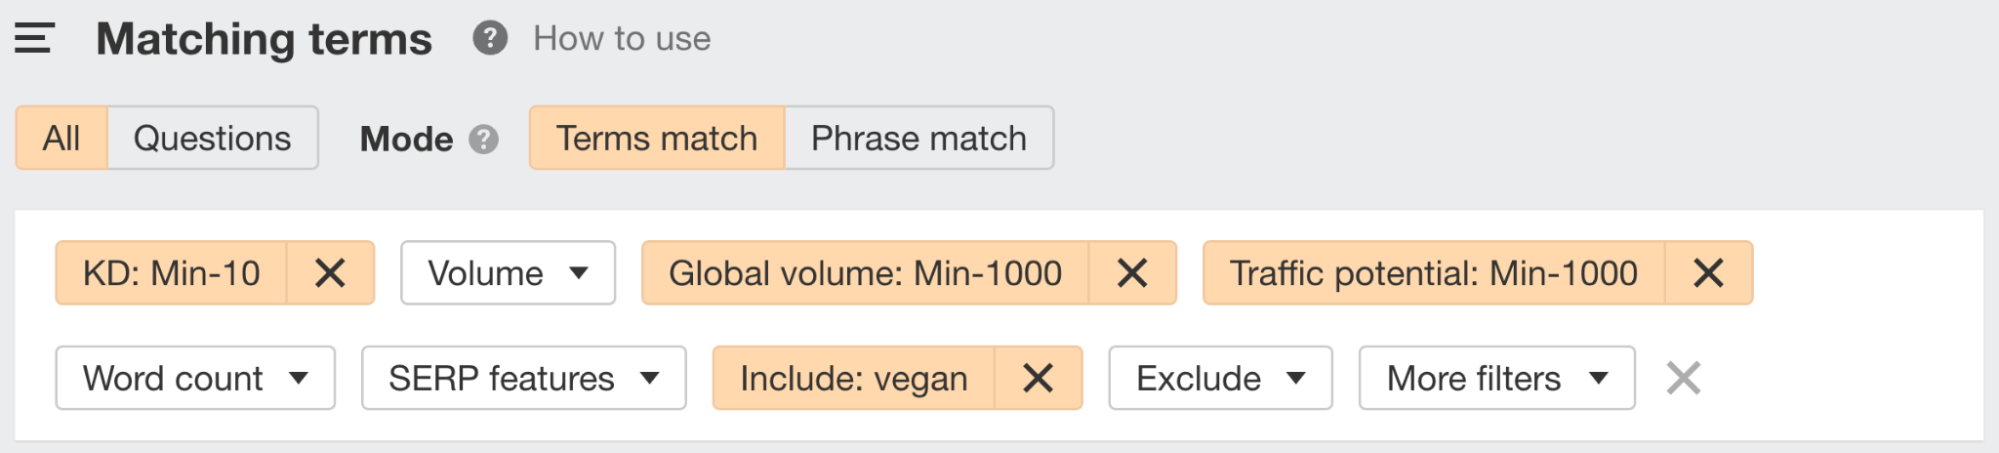Screen dimensions: 1999x453
Task: Click the help icon beside Matching terms
Action: 490,39
